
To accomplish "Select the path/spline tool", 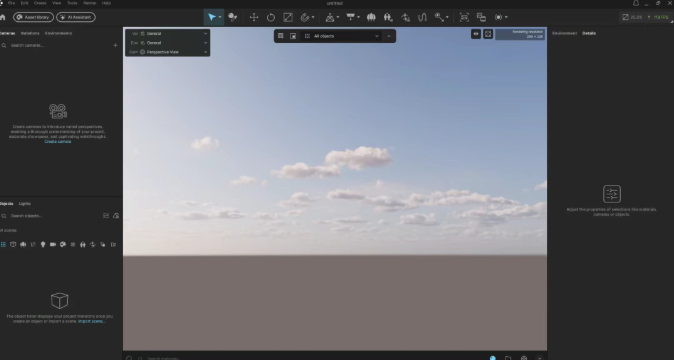I will 422,17.
